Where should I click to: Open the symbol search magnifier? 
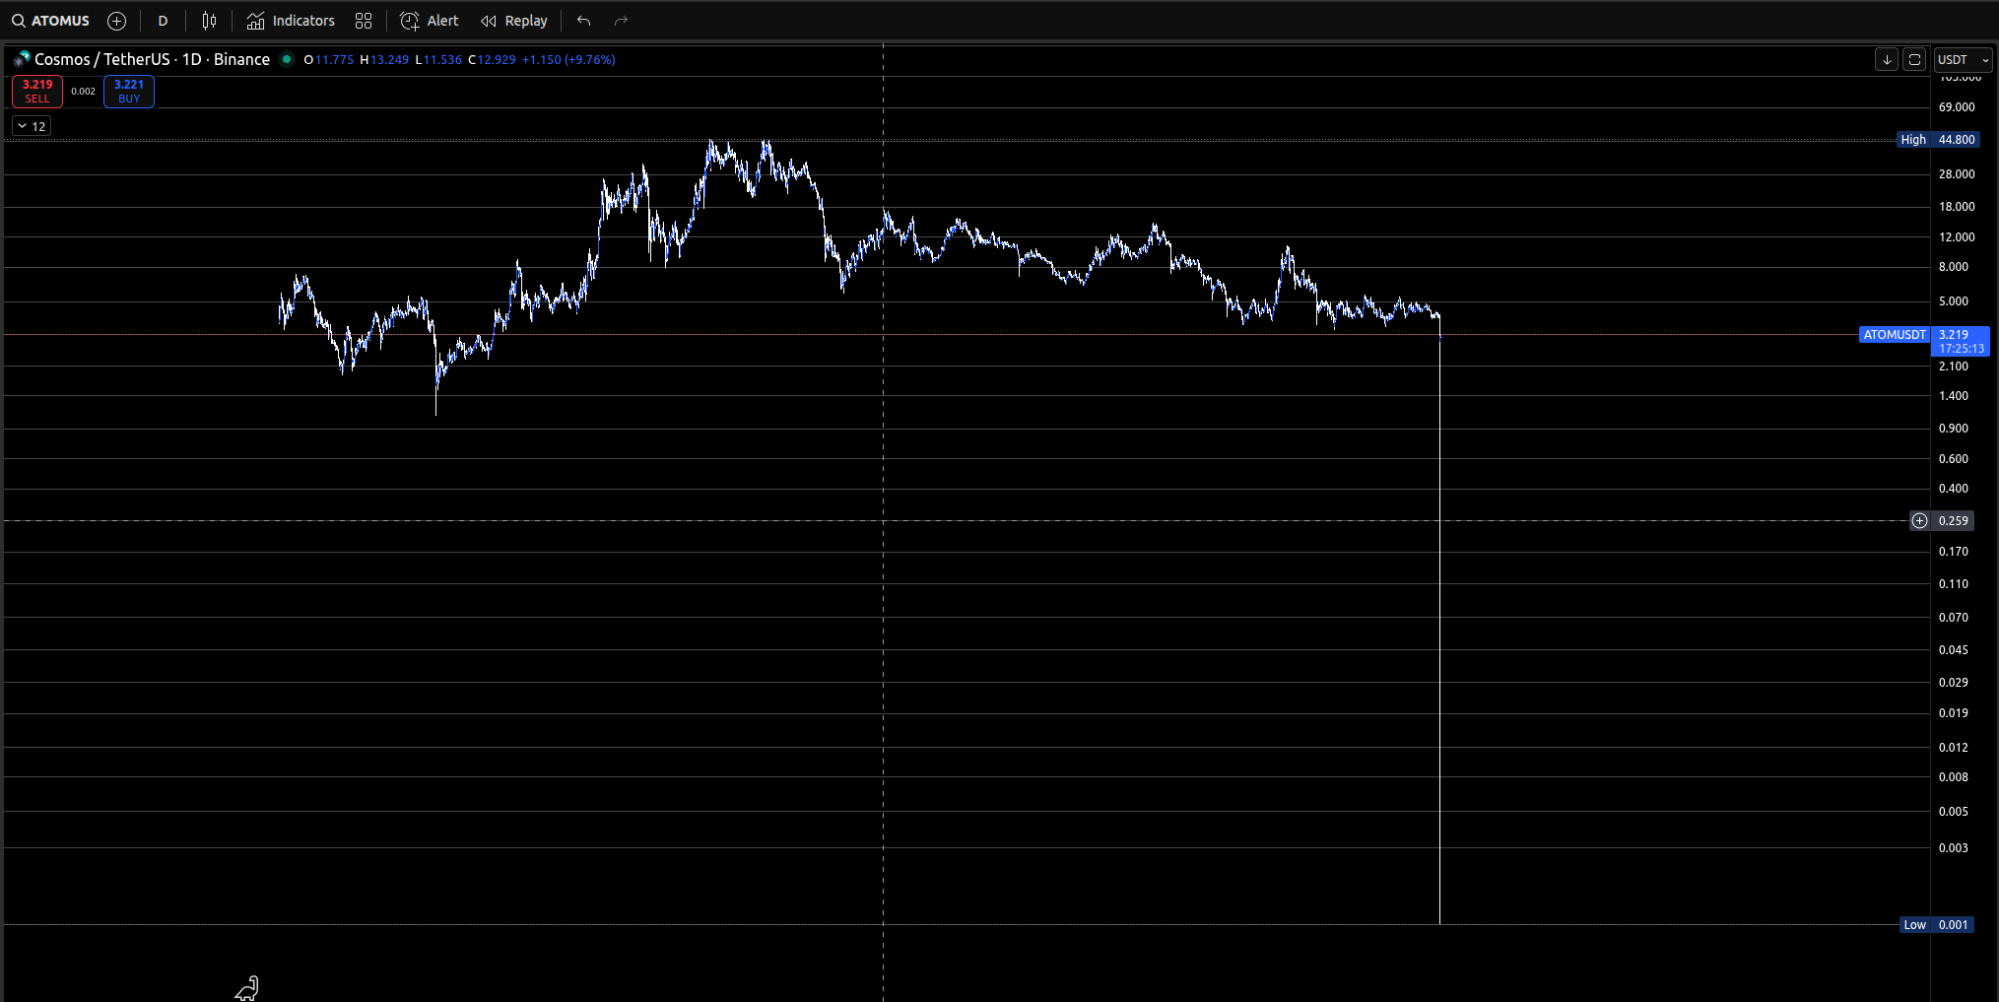(x=17, y=20)
